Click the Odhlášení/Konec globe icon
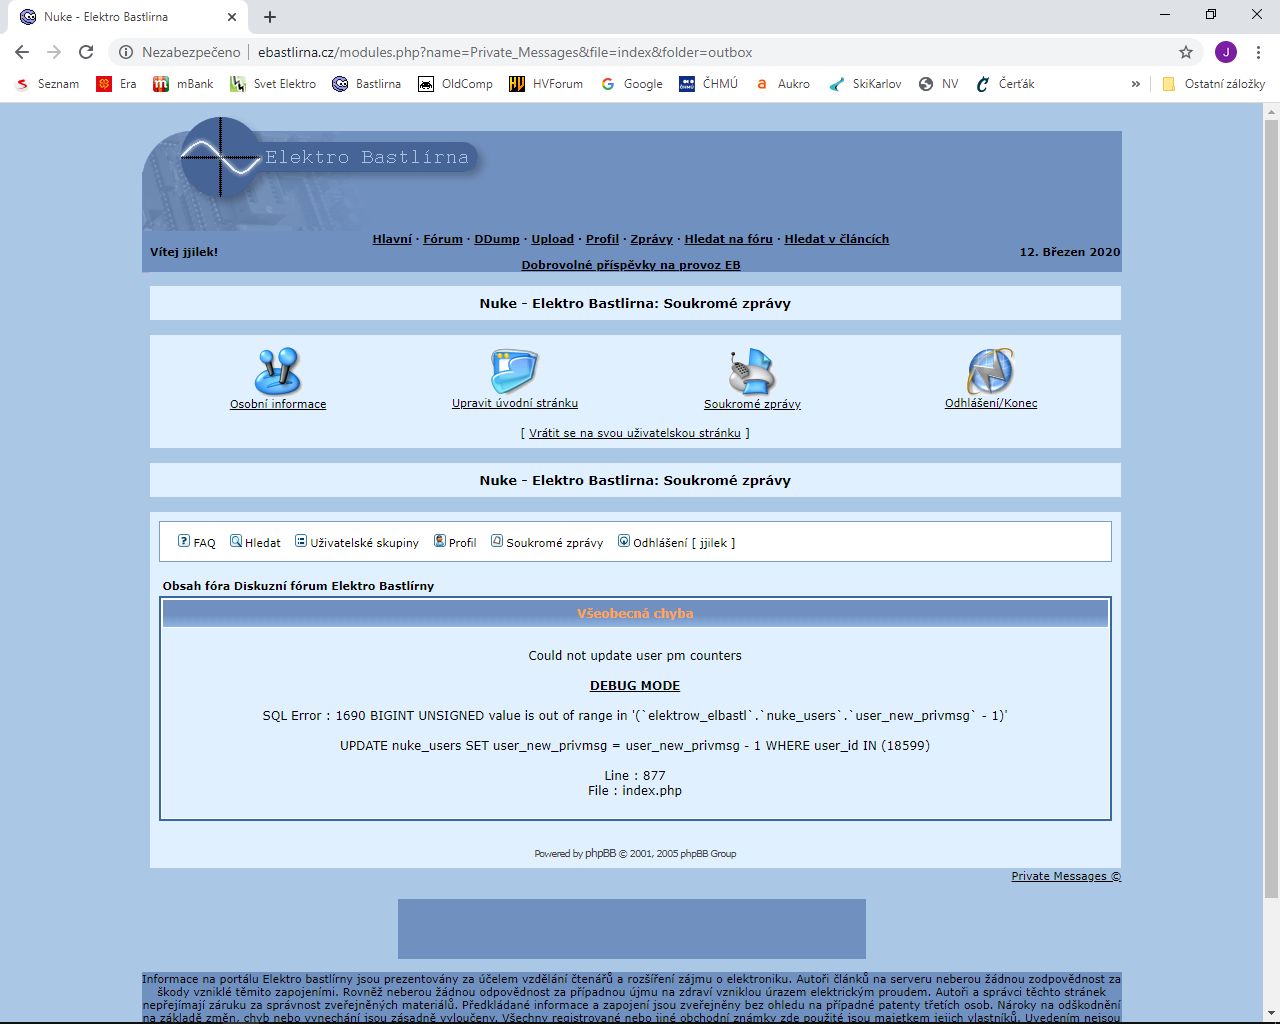The width and height of the screenshot is (1280, 1024). pyautogui.click(x=990, y=372)
